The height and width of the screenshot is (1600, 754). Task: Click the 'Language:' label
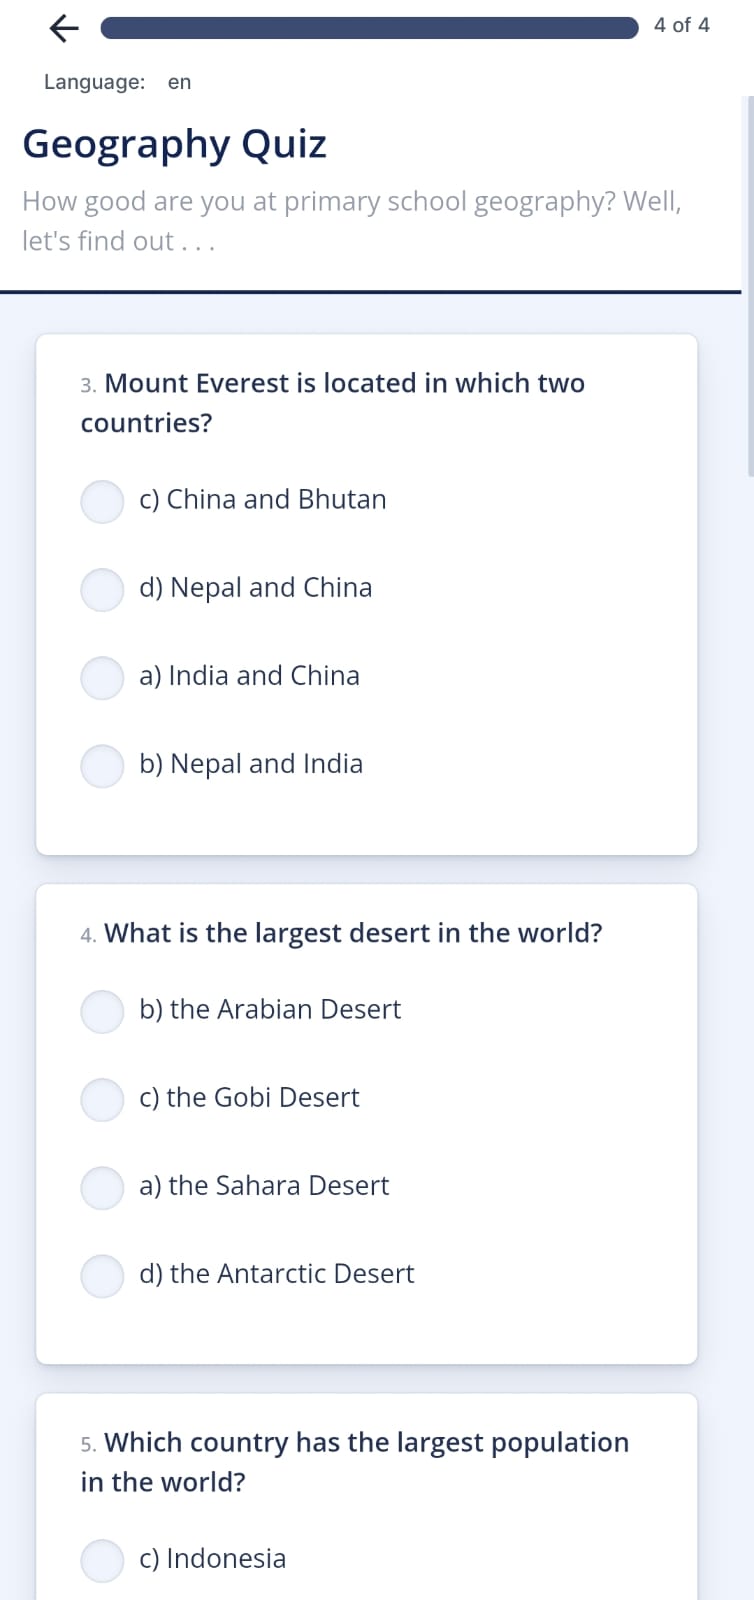point(93,82)
